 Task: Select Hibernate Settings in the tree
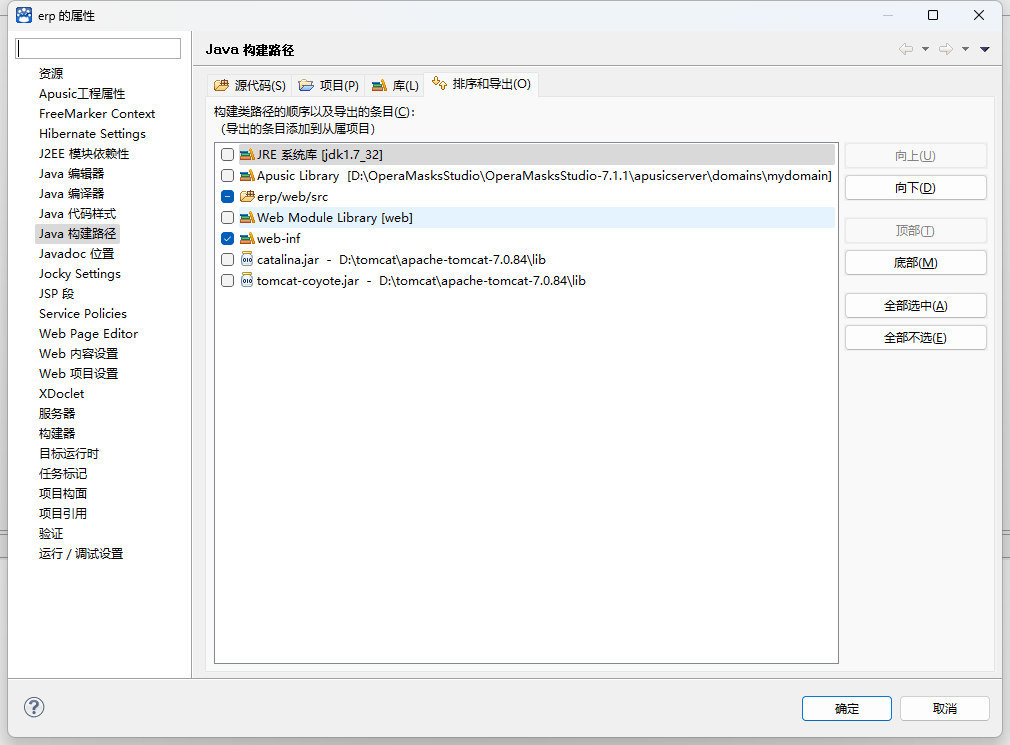[92, 133]
